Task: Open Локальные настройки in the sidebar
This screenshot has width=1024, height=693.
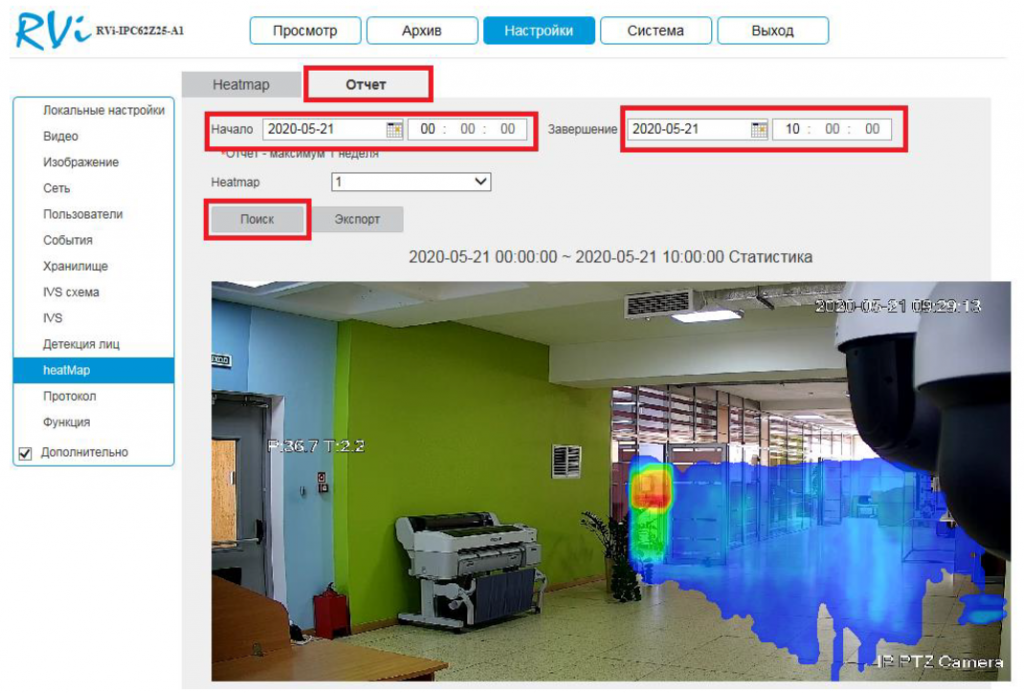Action: [103, 110]
